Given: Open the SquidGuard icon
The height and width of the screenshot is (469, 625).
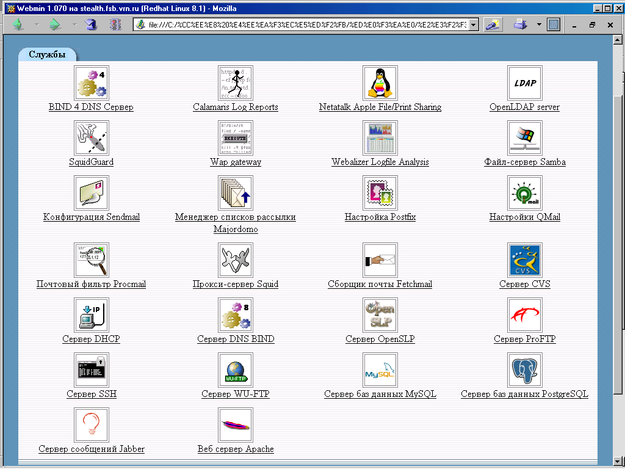Looking at the screenshot, I should pos(91,138).
